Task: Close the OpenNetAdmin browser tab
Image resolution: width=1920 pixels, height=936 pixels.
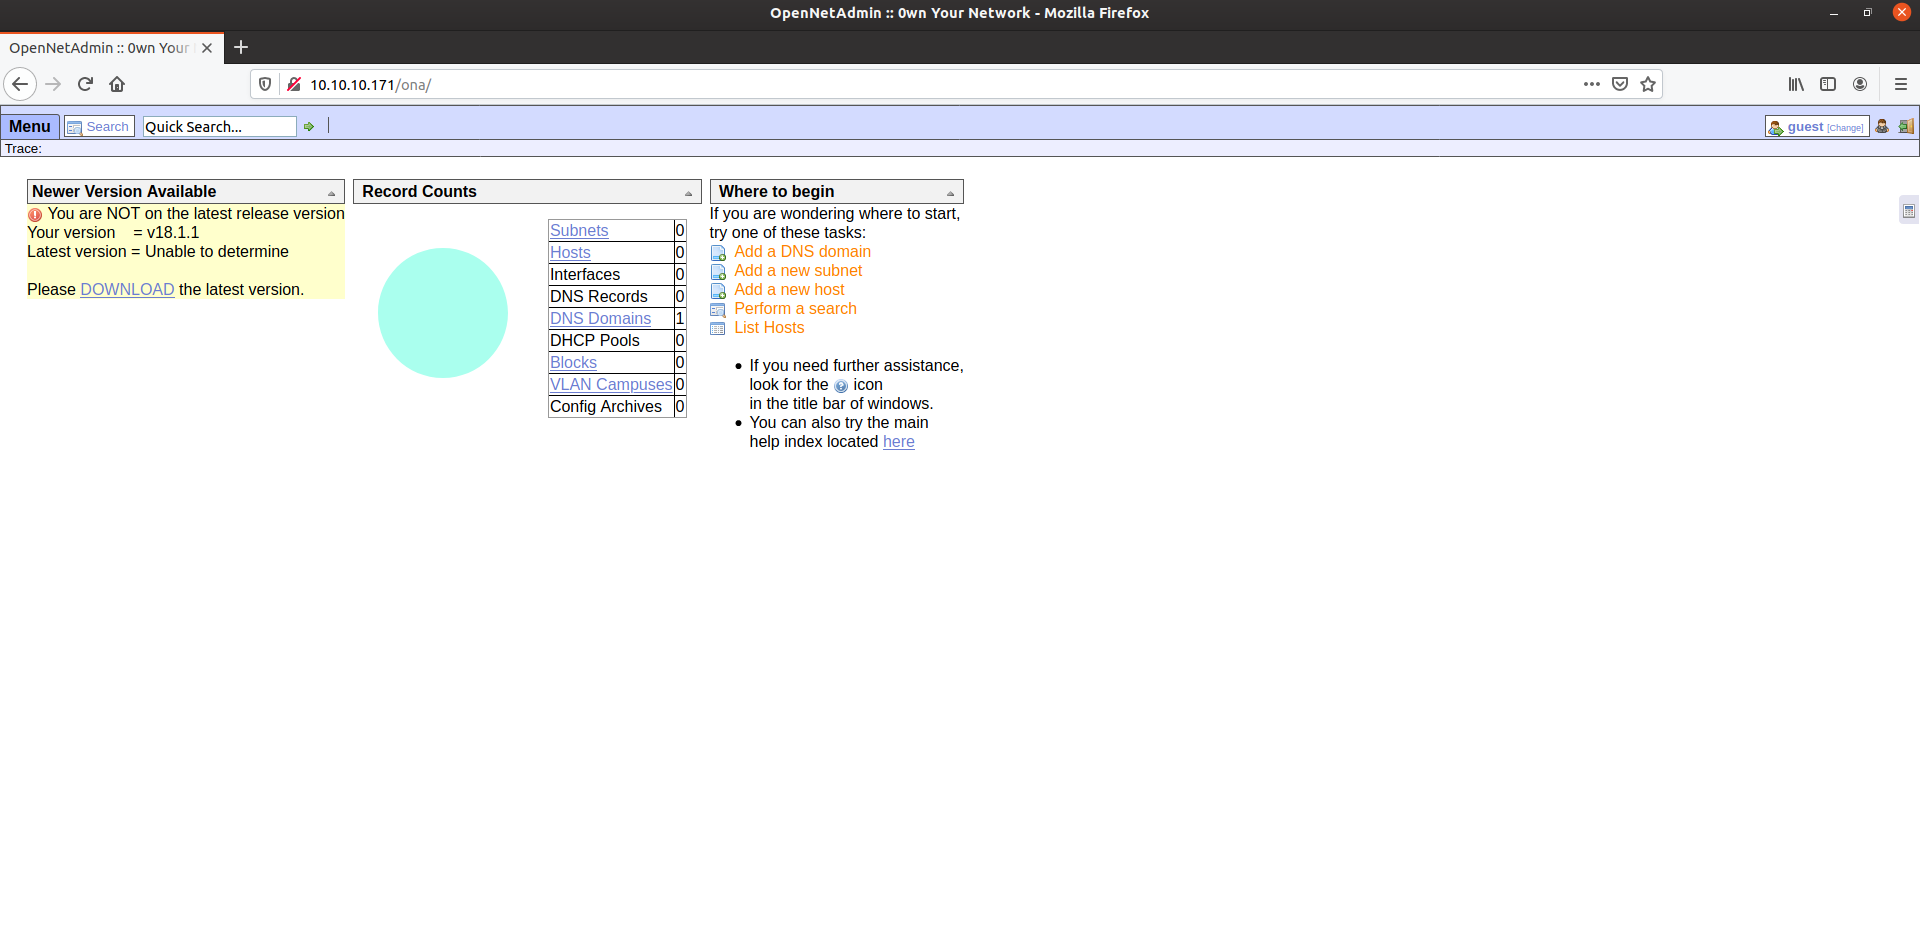Action: pos(207,48)
